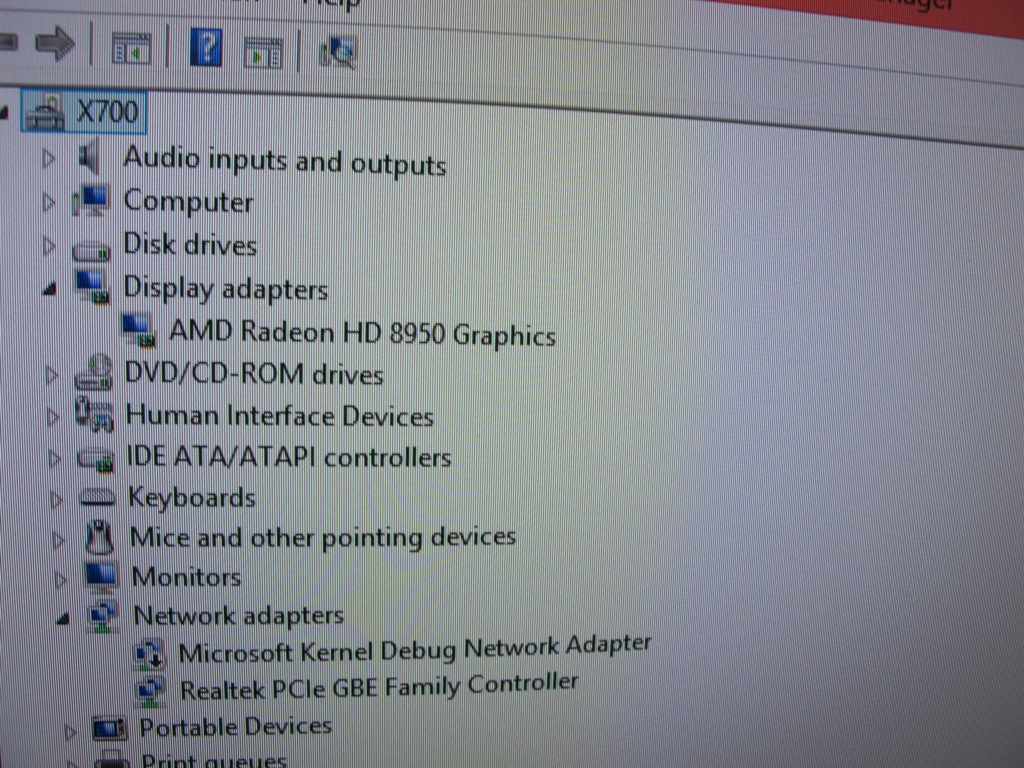Collapse the Display adapters category
The width and height of the screenshot is (1024, 768).
(x=49, y=289)
